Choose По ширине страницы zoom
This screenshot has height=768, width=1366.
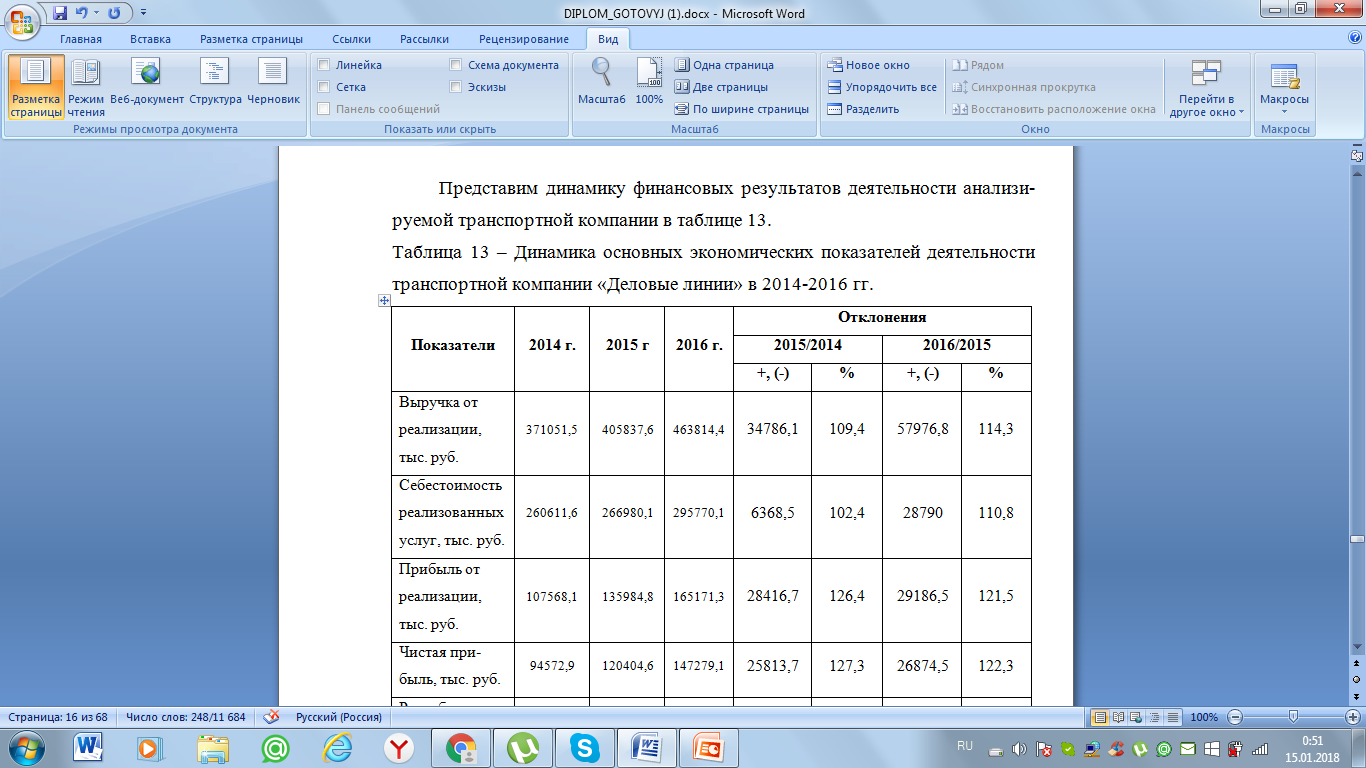coord(742,109)
